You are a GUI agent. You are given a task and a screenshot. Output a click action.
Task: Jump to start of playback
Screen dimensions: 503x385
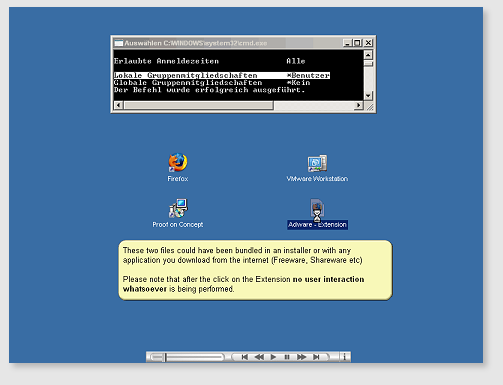pos(244,357)
